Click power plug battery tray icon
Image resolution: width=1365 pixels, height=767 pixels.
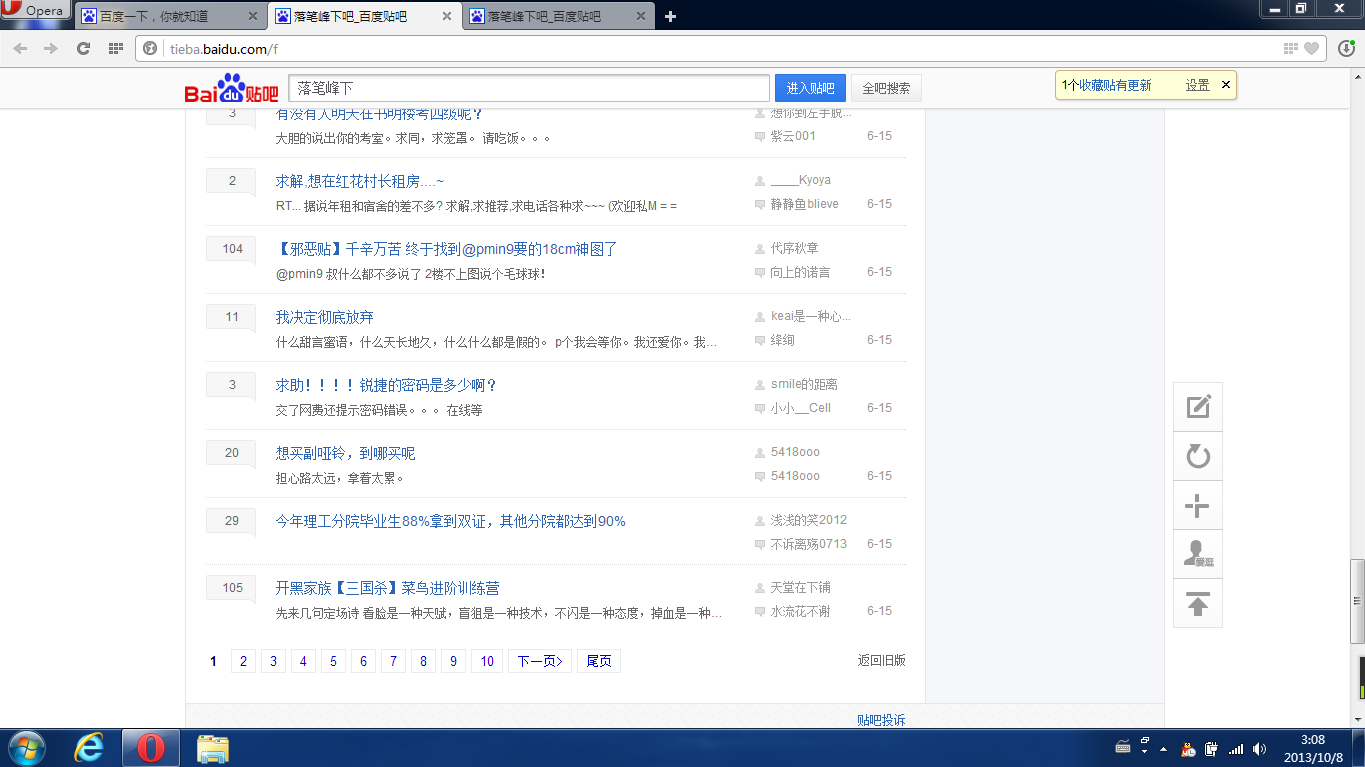coord(1211,749)
